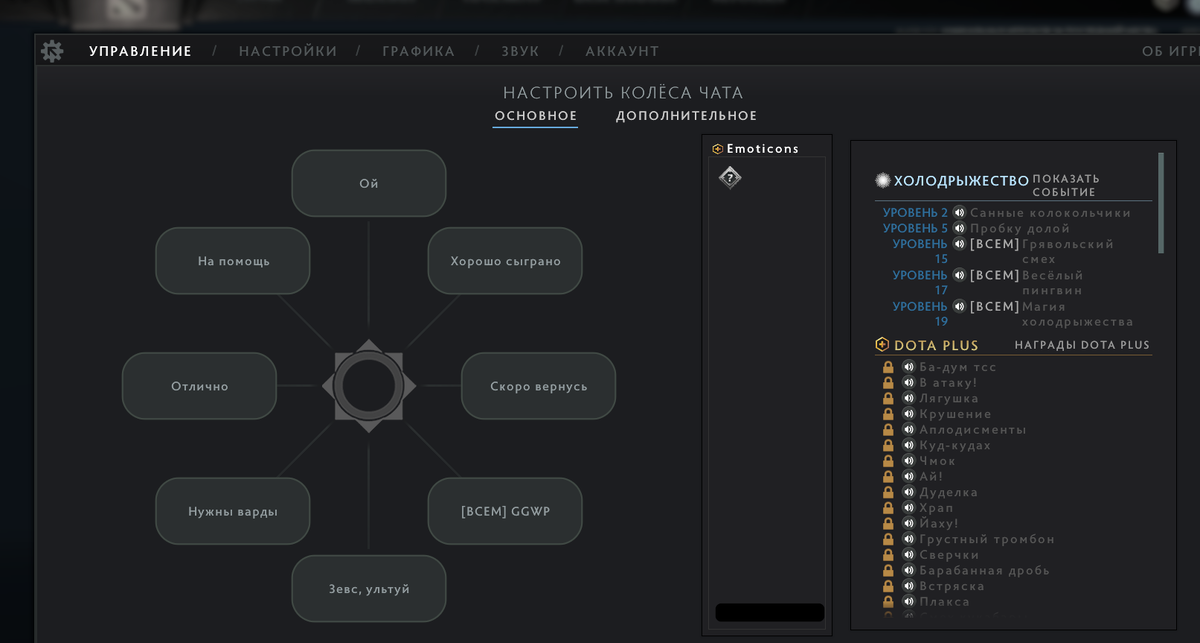Click the ХОЛОДРЫЖЕСТВО section heading

(961, 180)
